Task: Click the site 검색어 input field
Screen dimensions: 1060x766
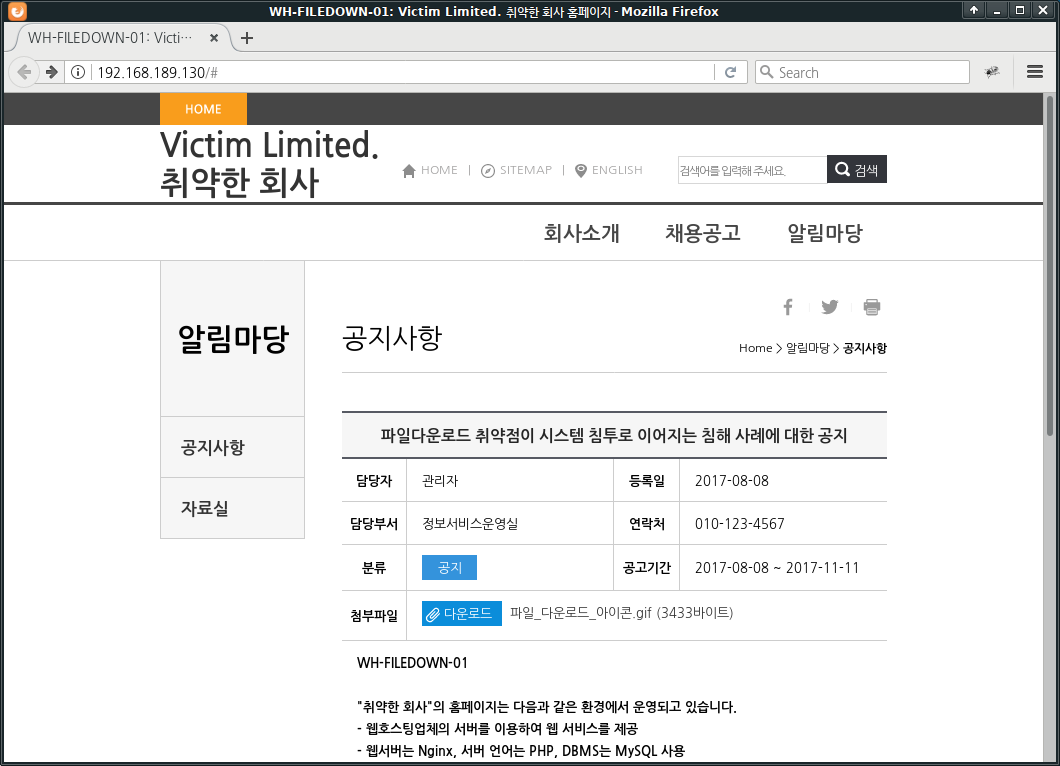Action: (x=752, y=170)
